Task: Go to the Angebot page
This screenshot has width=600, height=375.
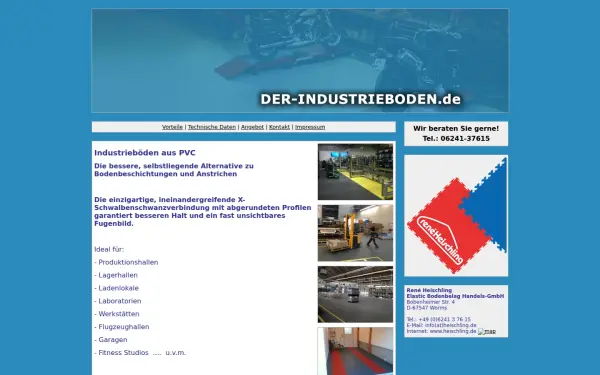Action: [x=252, y=127]
